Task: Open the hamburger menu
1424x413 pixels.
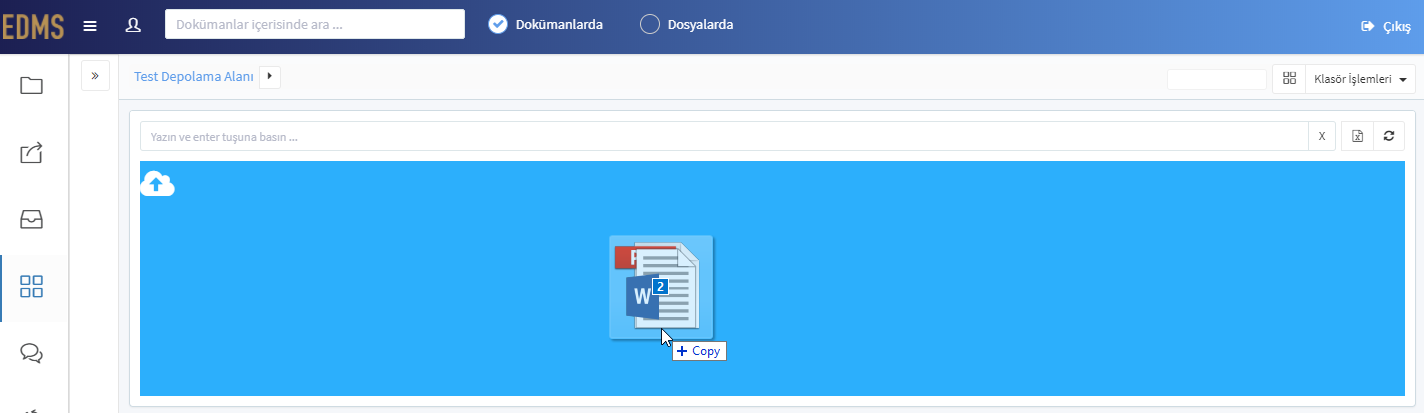Action: coord(90,26)
